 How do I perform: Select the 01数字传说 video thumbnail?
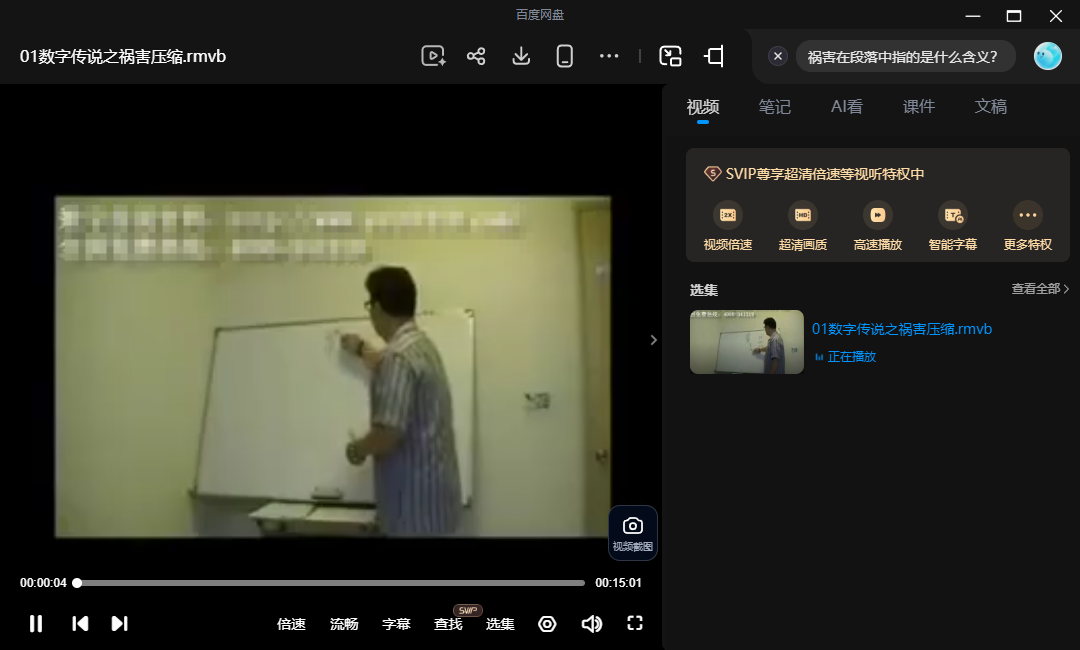point(747,342)
